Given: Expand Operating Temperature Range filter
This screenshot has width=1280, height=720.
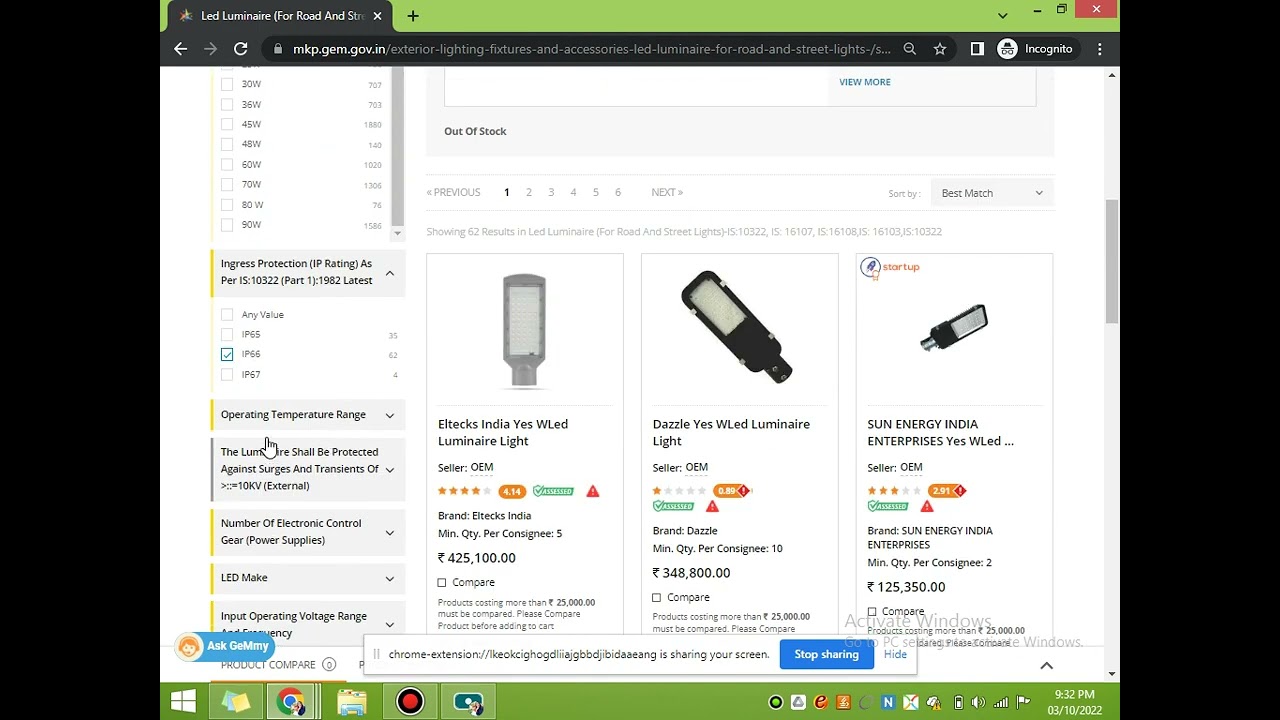Looking at the screenshot, I should click(308, 414).
